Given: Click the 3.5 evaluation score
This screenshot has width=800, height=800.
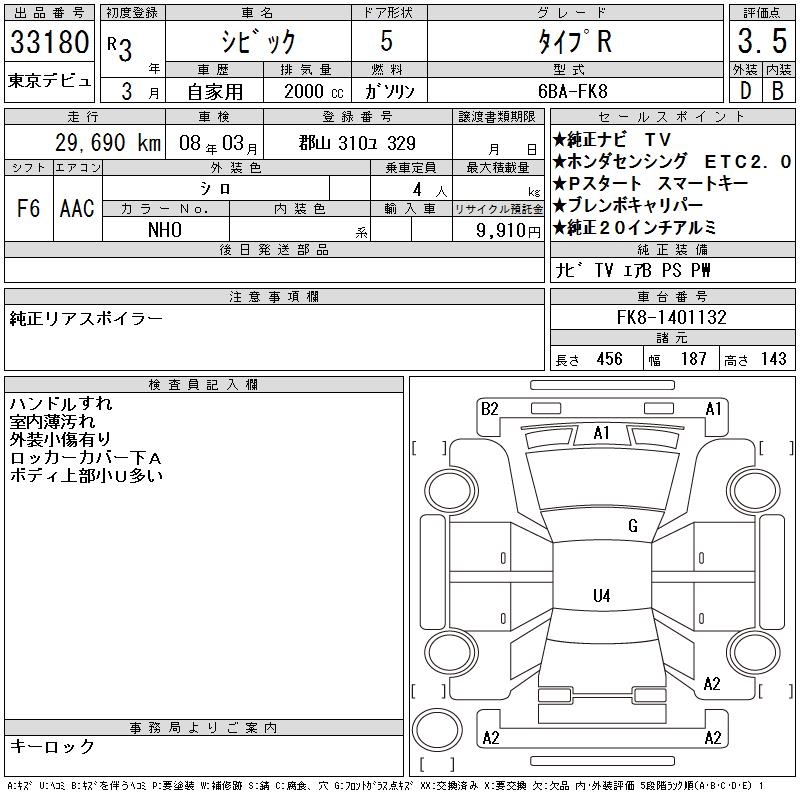Looking at the screenshot, I should [x=762, y=41].
